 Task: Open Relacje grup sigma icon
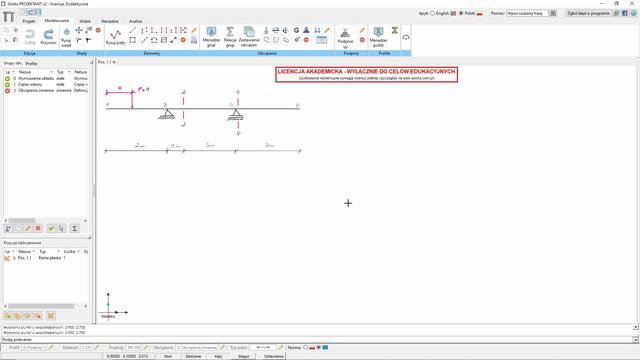tap(230, 37)
